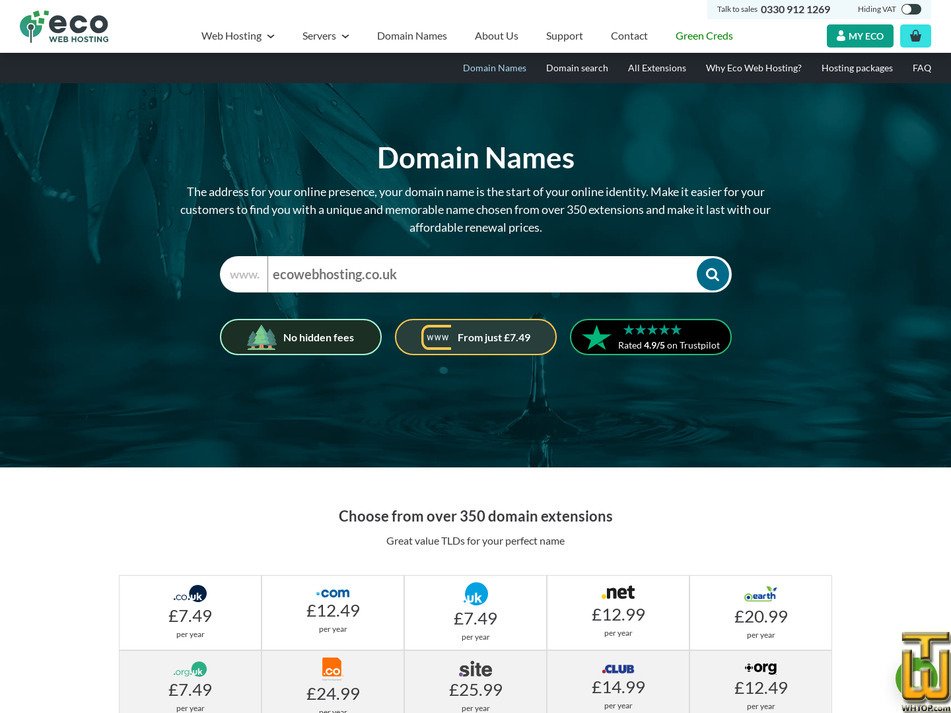Open the shopping basket icon
Viewport: 951px width, 713px height.
pos(915,35)
